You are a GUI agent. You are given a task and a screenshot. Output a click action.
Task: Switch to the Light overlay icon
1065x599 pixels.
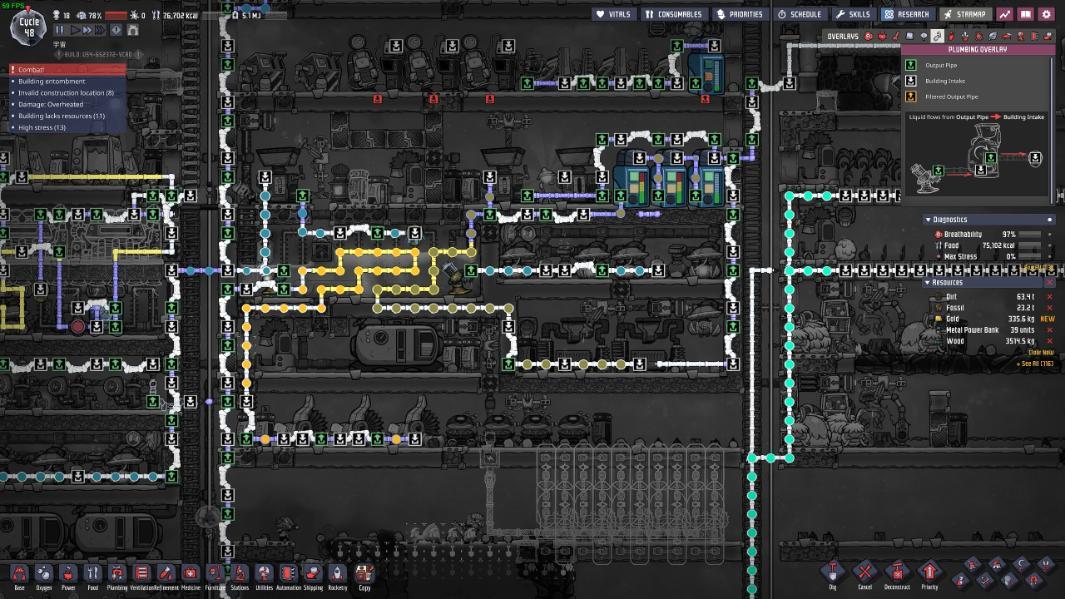coord(923,36)
